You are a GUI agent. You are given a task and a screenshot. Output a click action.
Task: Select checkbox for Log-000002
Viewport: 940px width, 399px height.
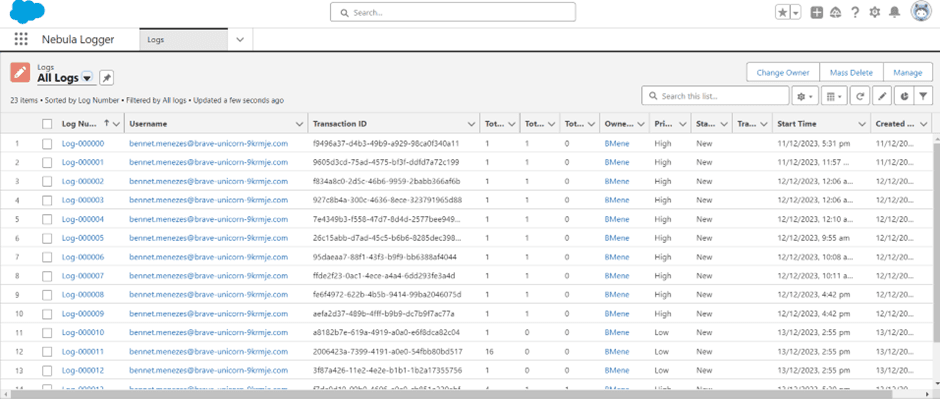click(x=47, y=181)
